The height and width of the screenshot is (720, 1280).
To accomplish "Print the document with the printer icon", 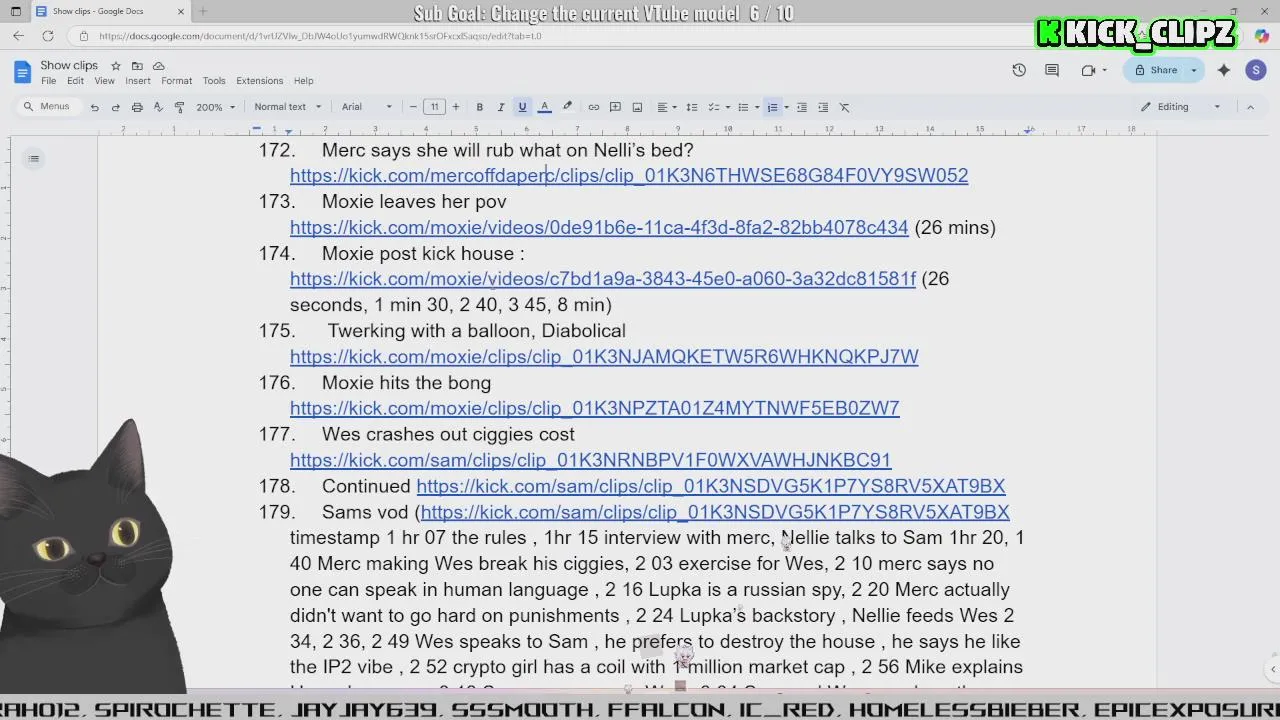I will (x=137, y=107).
